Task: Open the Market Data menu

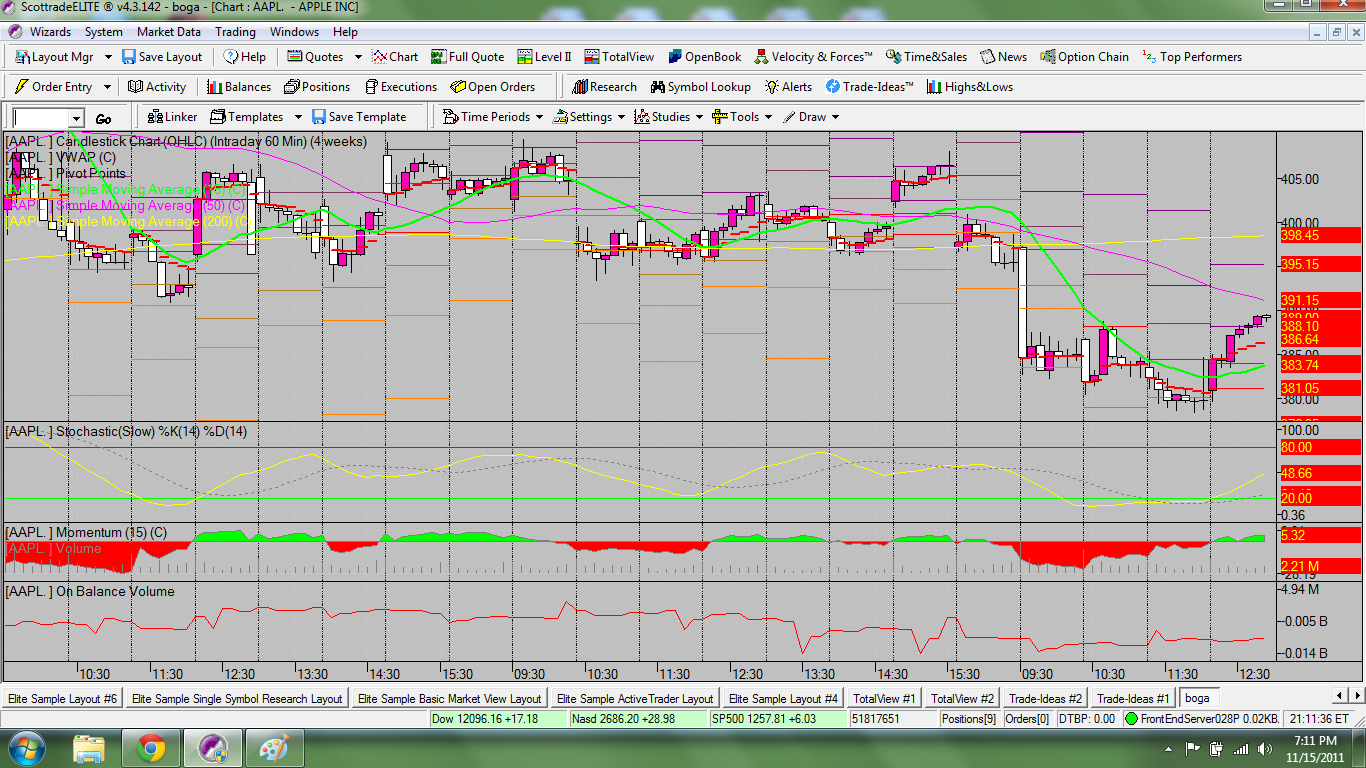Action: (169, 32)
